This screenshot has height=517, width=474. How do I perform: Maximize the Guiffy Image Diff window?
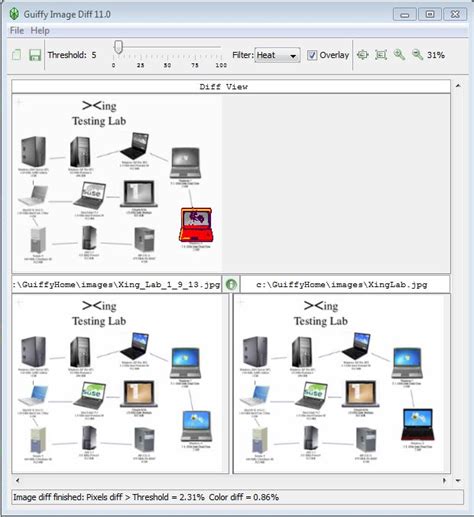point(430,15)
